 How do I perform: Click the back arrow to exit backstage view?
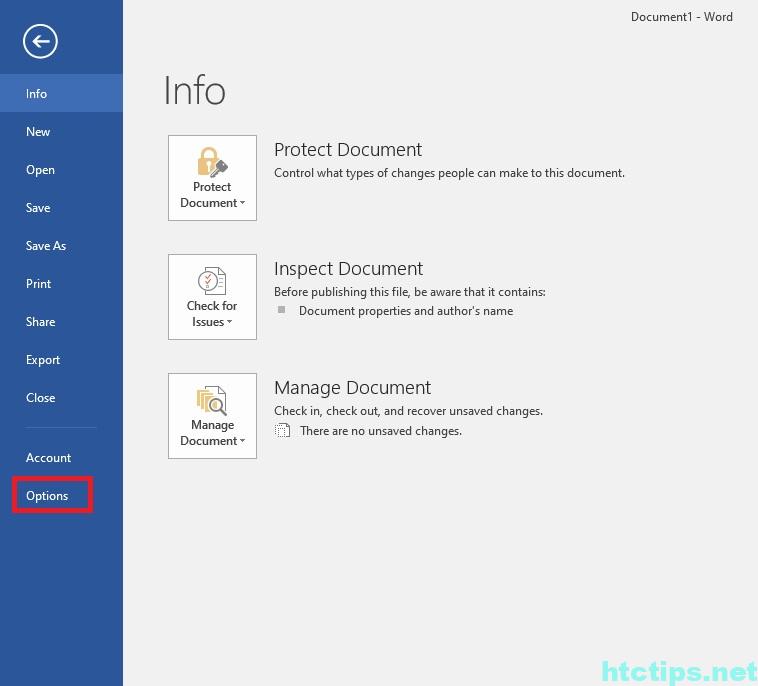pos(40,41)
